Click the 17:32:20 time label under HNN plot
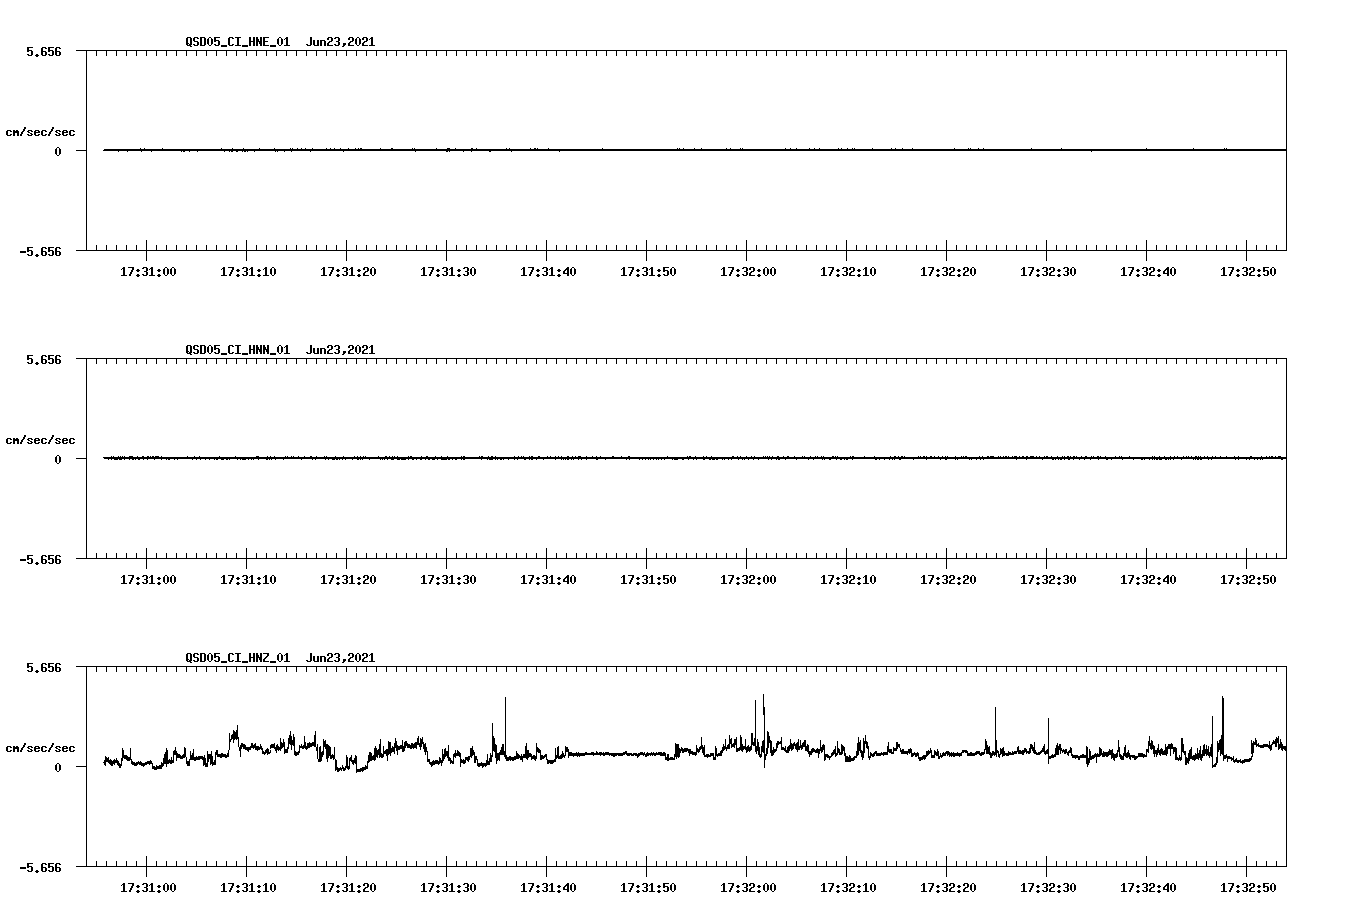1358x924 pixels. pyautogui.click(x=948, y=579)
